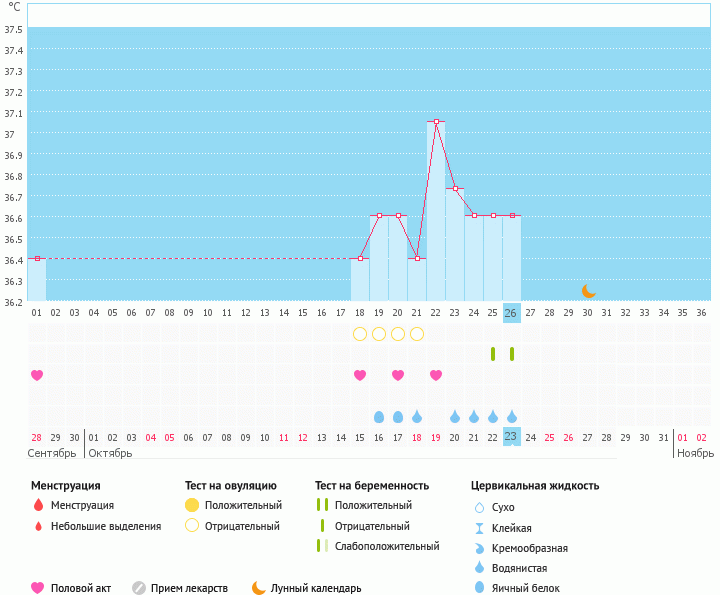
Task: Click the highlighted date 23 in October row
Action: (512, 436)
